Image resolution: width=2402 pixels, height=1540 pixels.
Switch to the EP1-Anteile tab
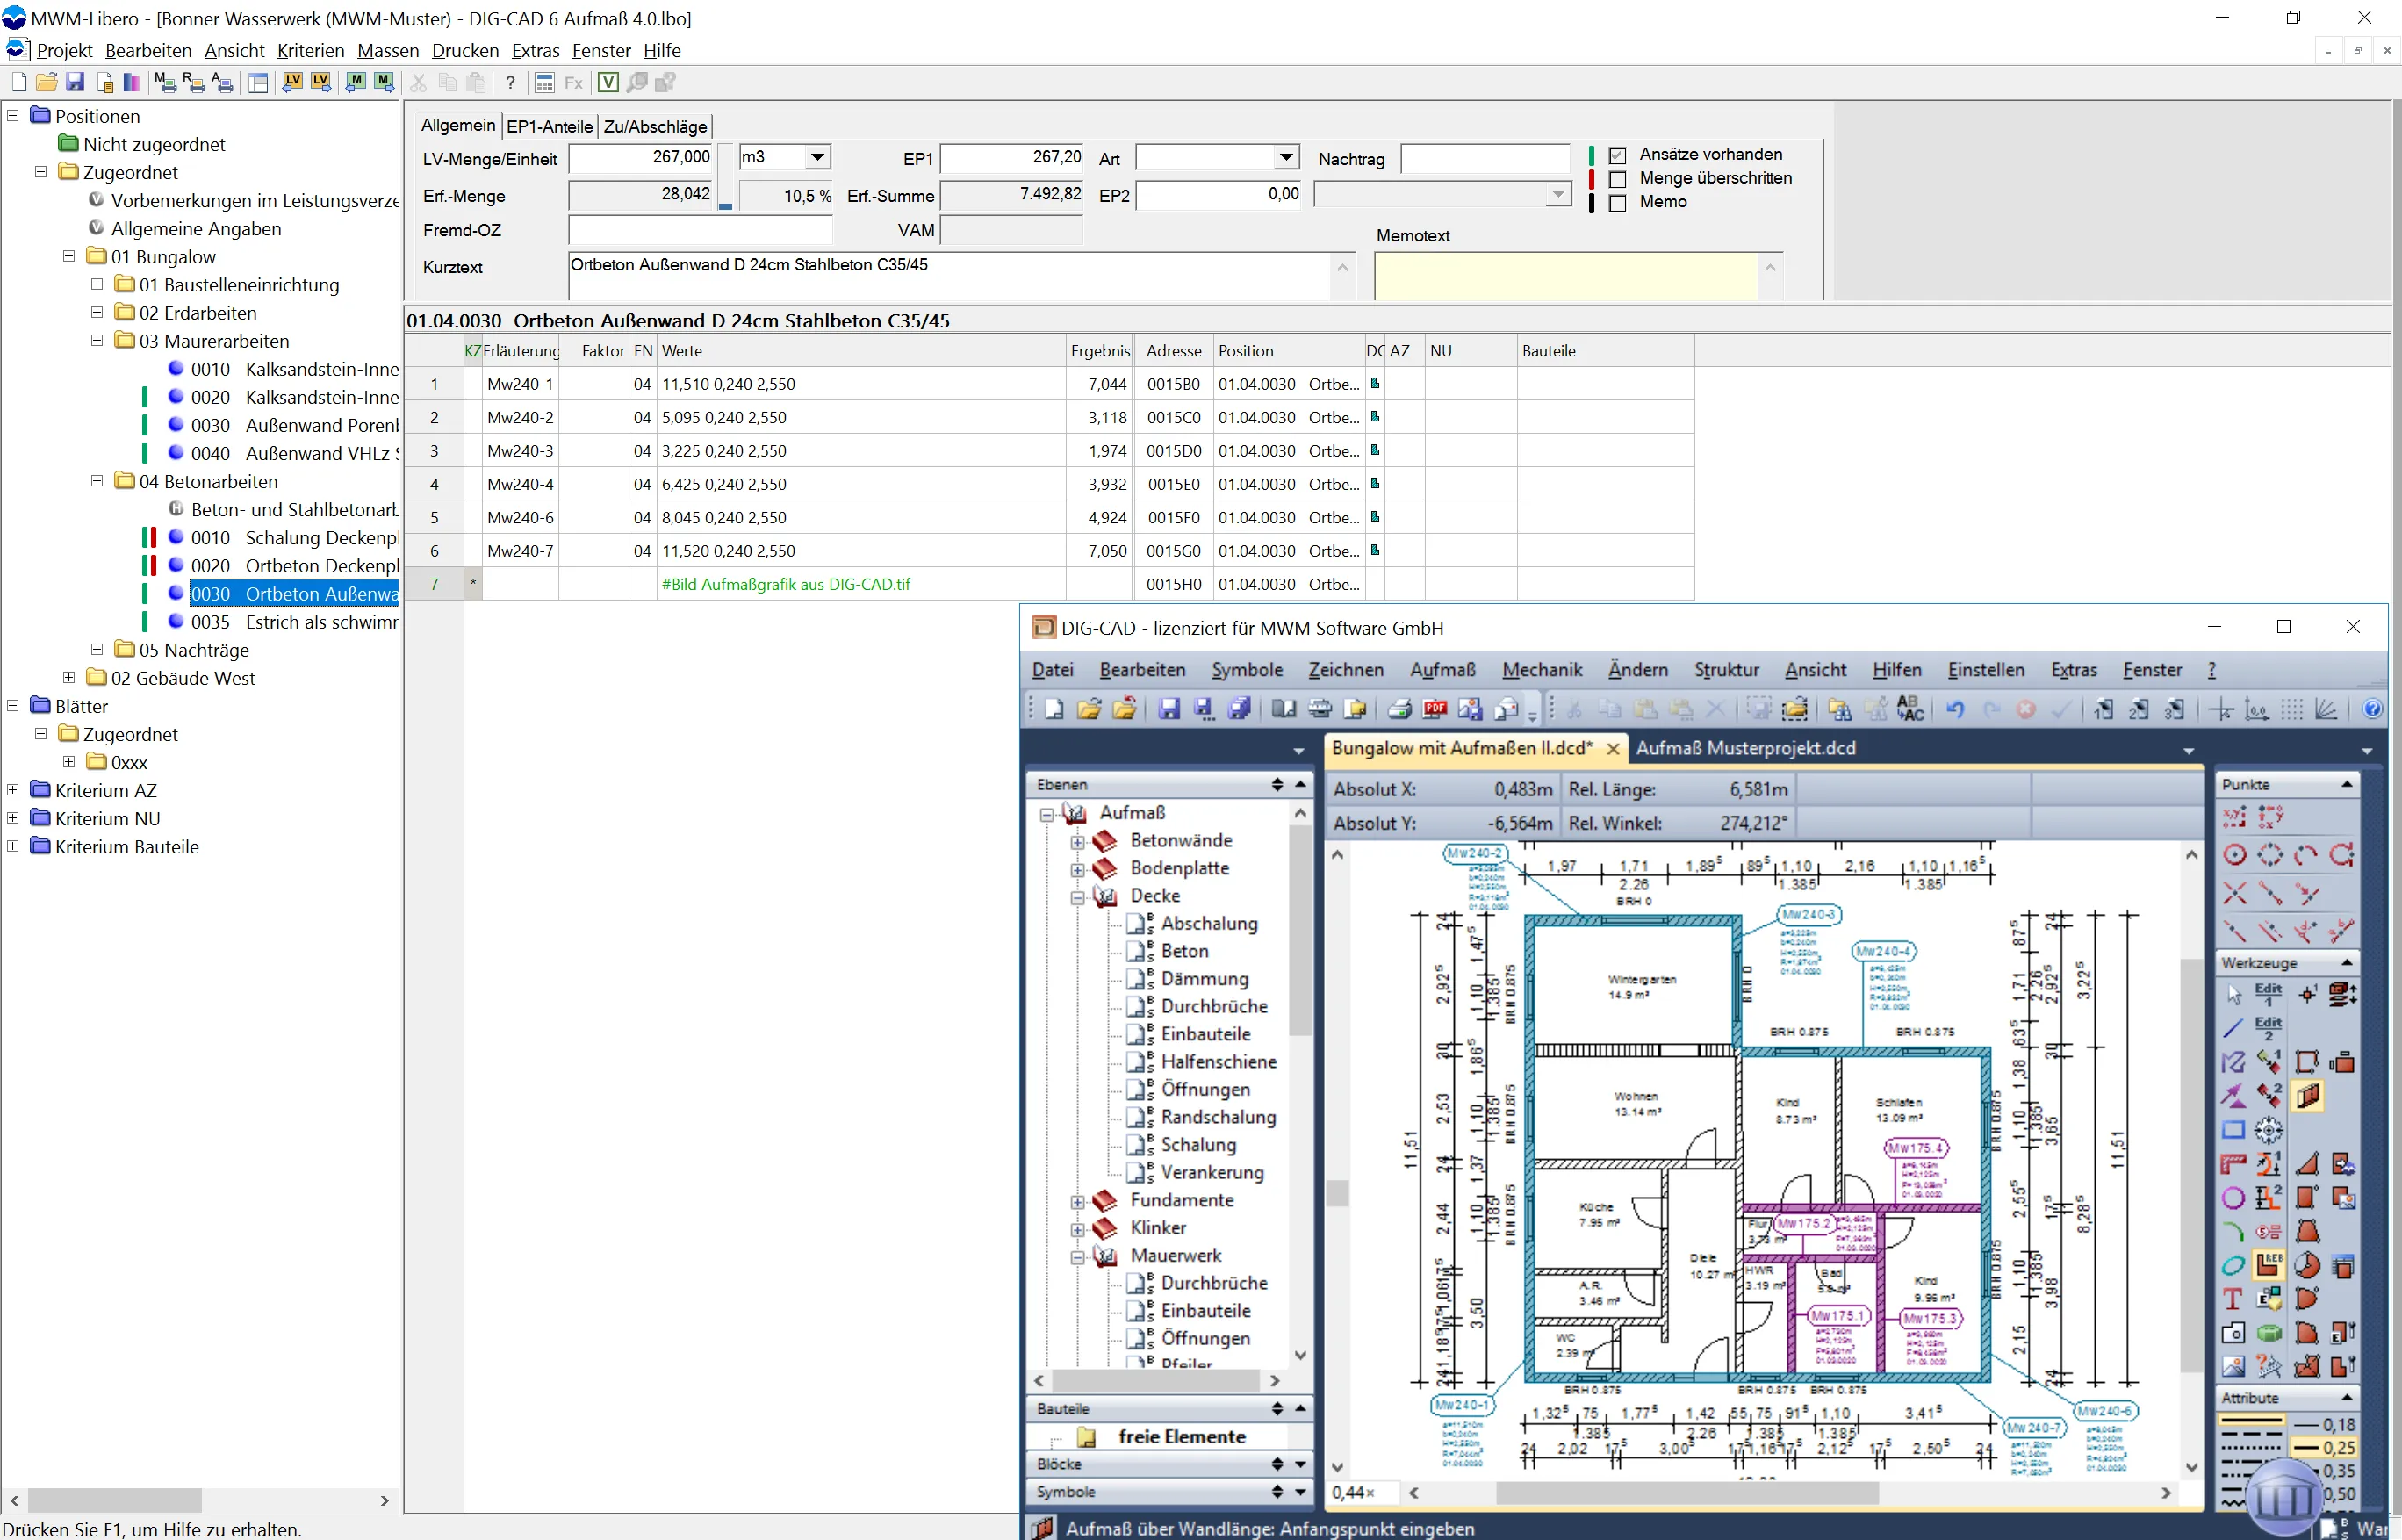point(550,127)
